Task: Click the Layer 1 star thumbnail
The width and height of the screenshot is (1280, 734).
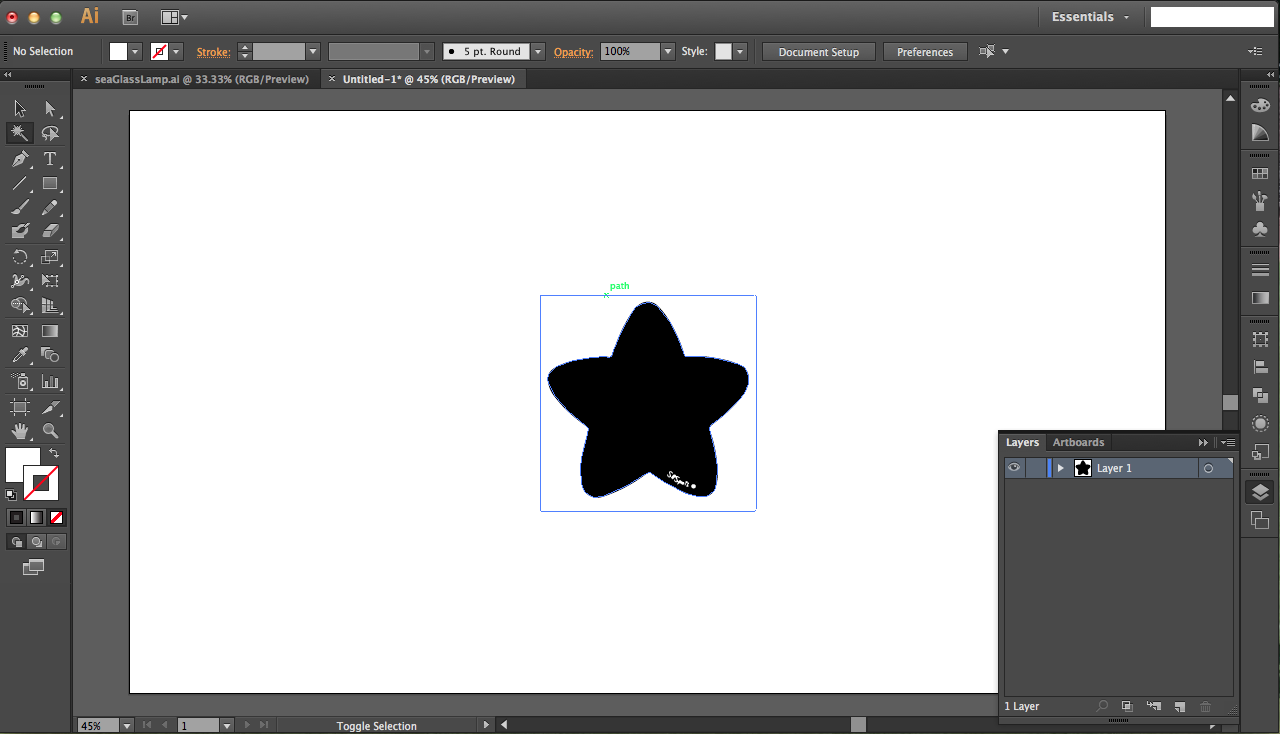Action: click(x=1082, y=468)
